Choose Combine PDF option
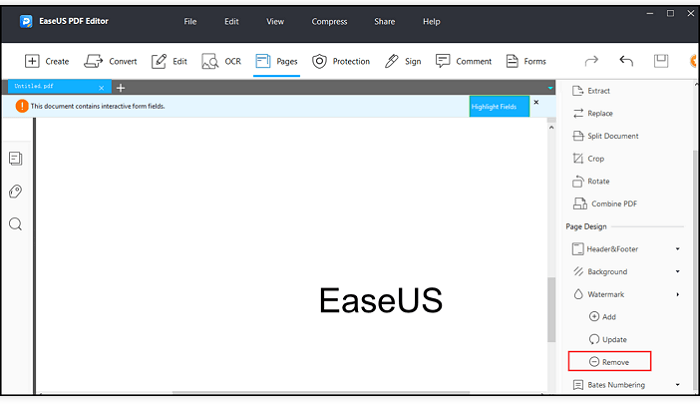Viewport: 700px width, 415px height. [x=605, y=204]
